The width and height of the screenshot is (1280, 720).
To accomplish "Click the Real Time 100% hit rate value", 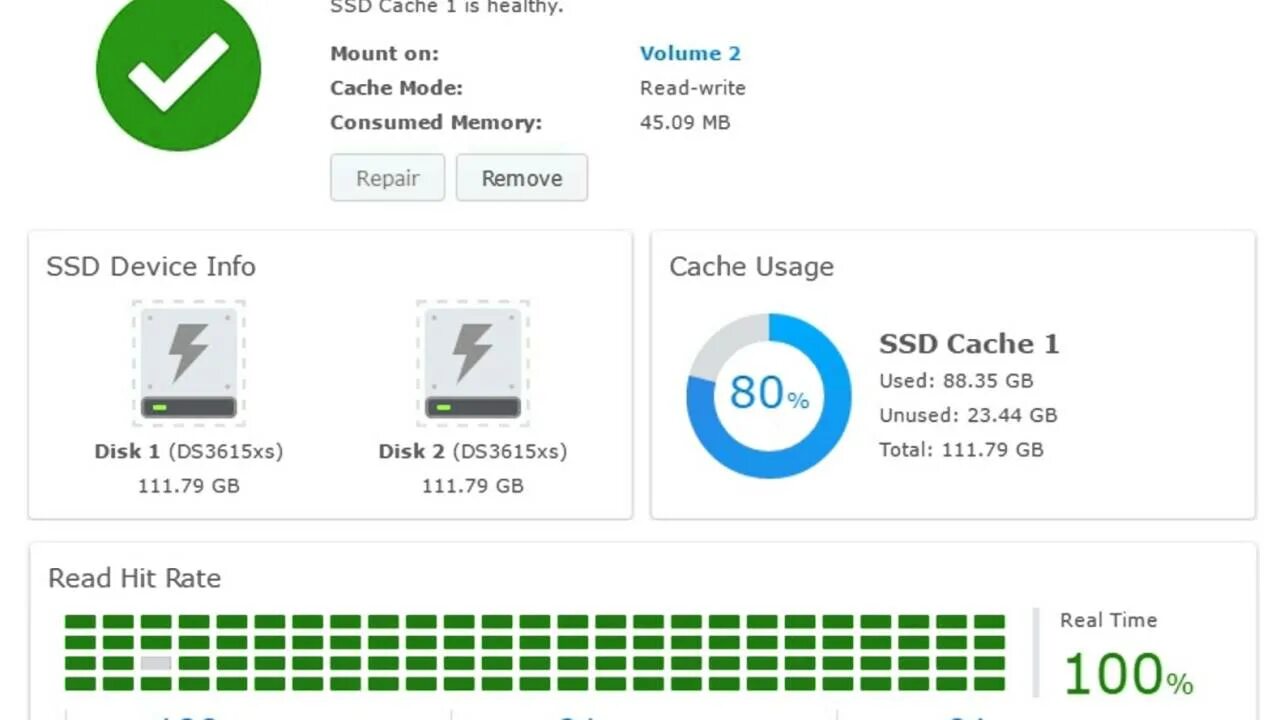I will click(1128, 674).
